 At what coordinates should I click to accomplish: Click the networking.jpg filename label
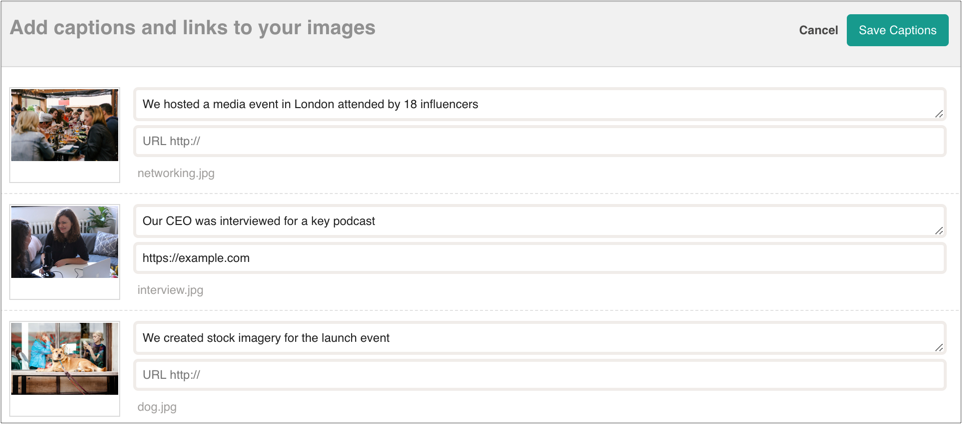tap(176, 173)
